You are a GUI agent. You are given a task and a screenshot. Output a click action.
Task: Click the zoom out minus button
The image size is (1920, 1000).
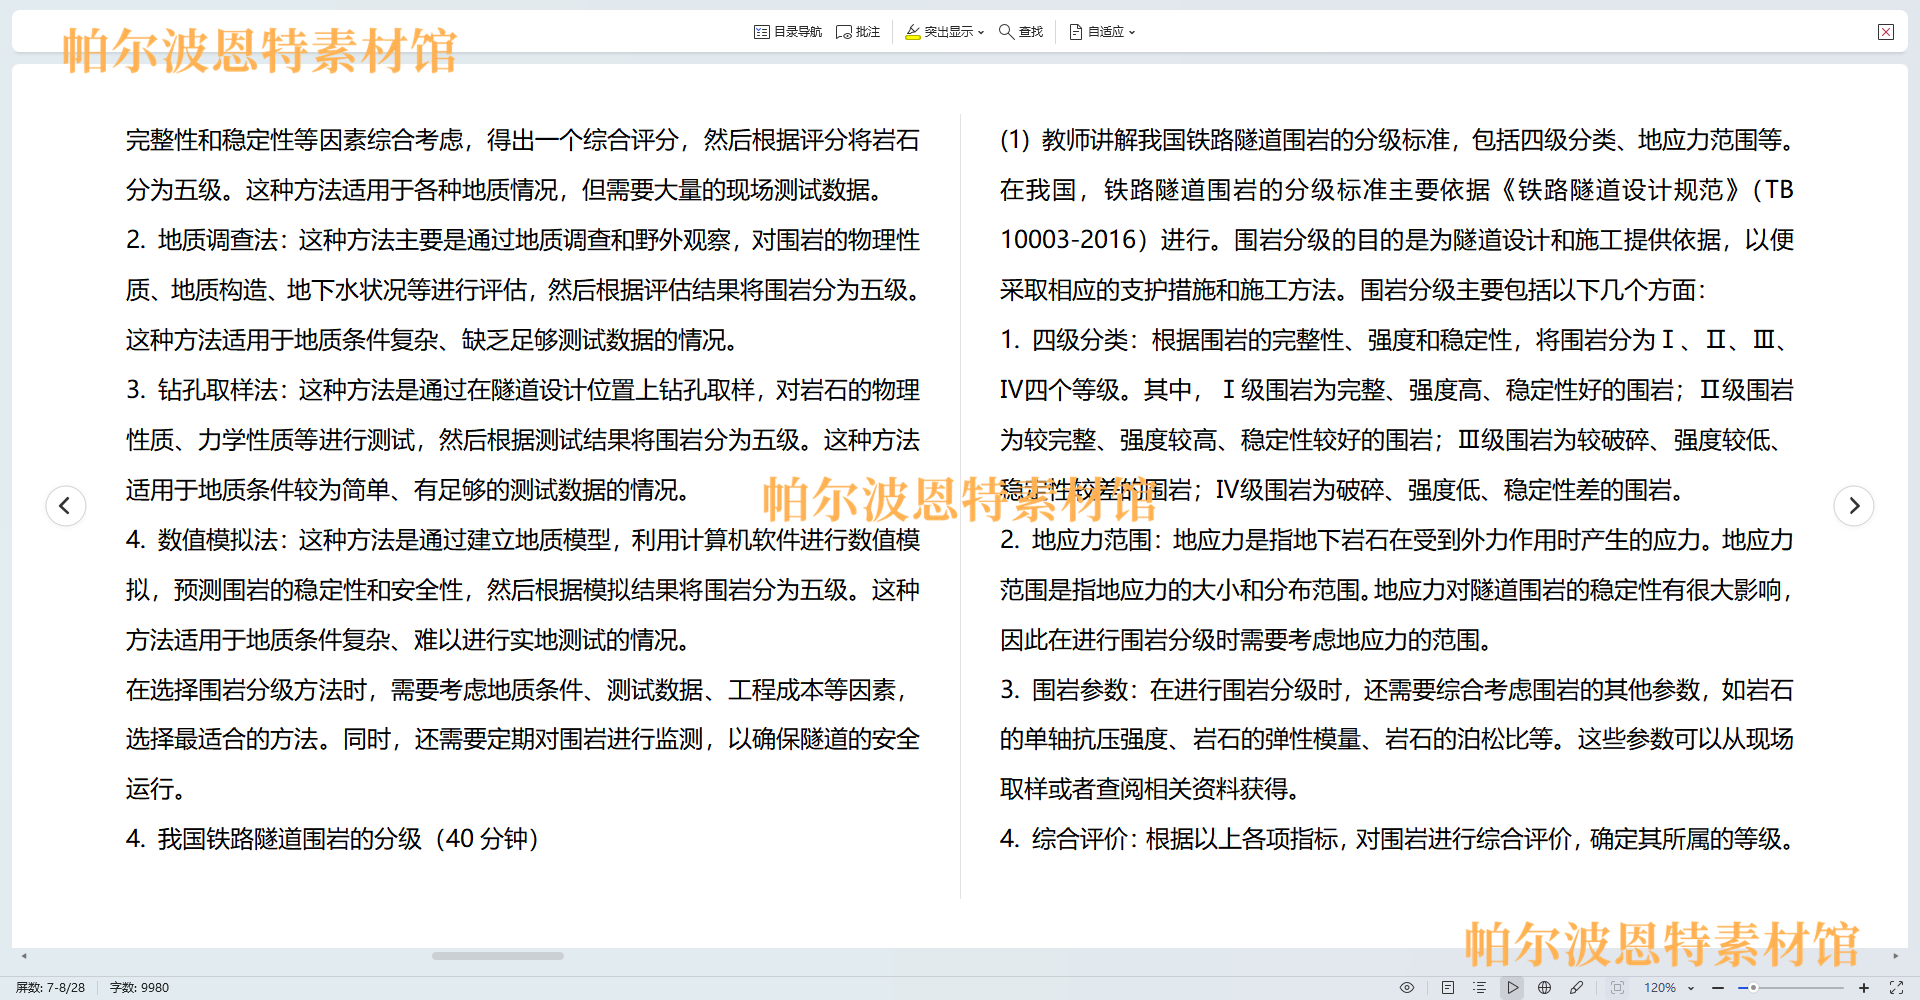(1718, 988)
